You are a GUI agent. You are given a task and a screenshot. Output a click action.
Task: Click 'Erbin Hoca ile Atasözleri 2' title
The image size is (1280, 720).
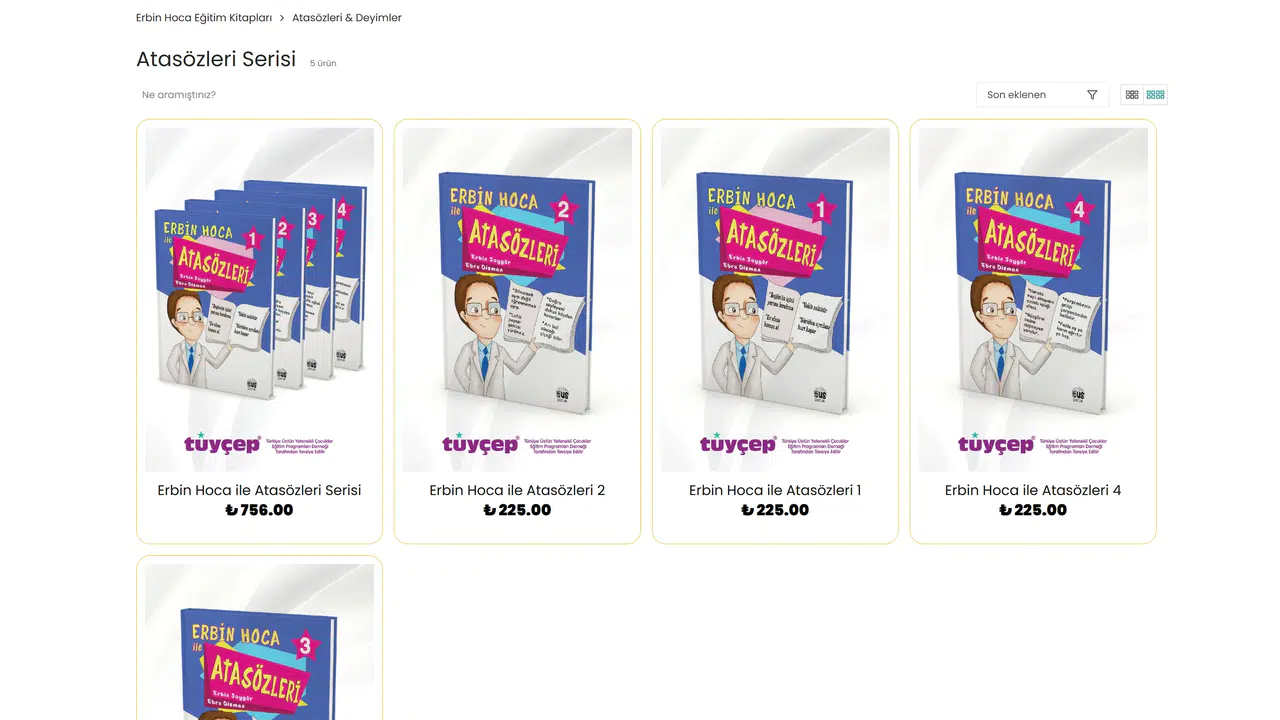(517, 490)
